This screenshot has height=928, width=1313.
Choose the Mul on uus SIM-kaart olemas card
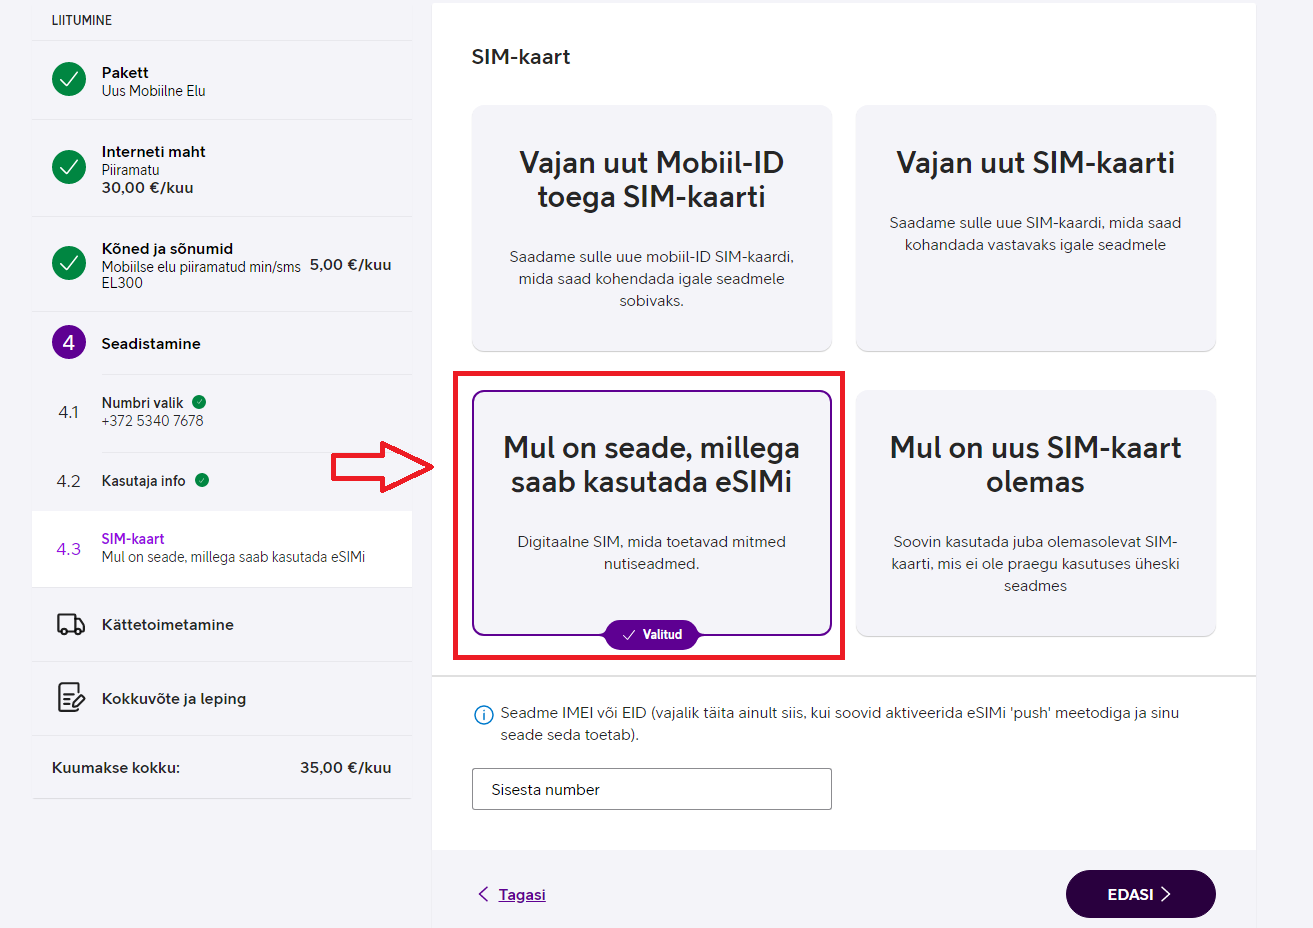[x=1036, y=513]
